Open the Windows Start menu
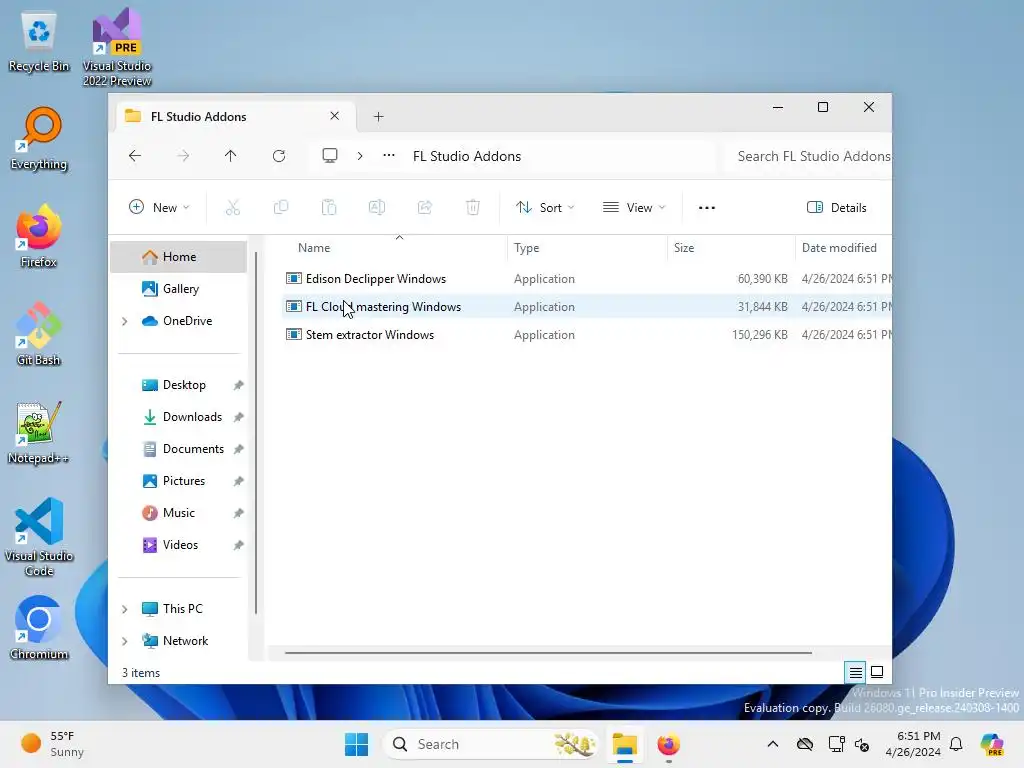 click(357, 744)
